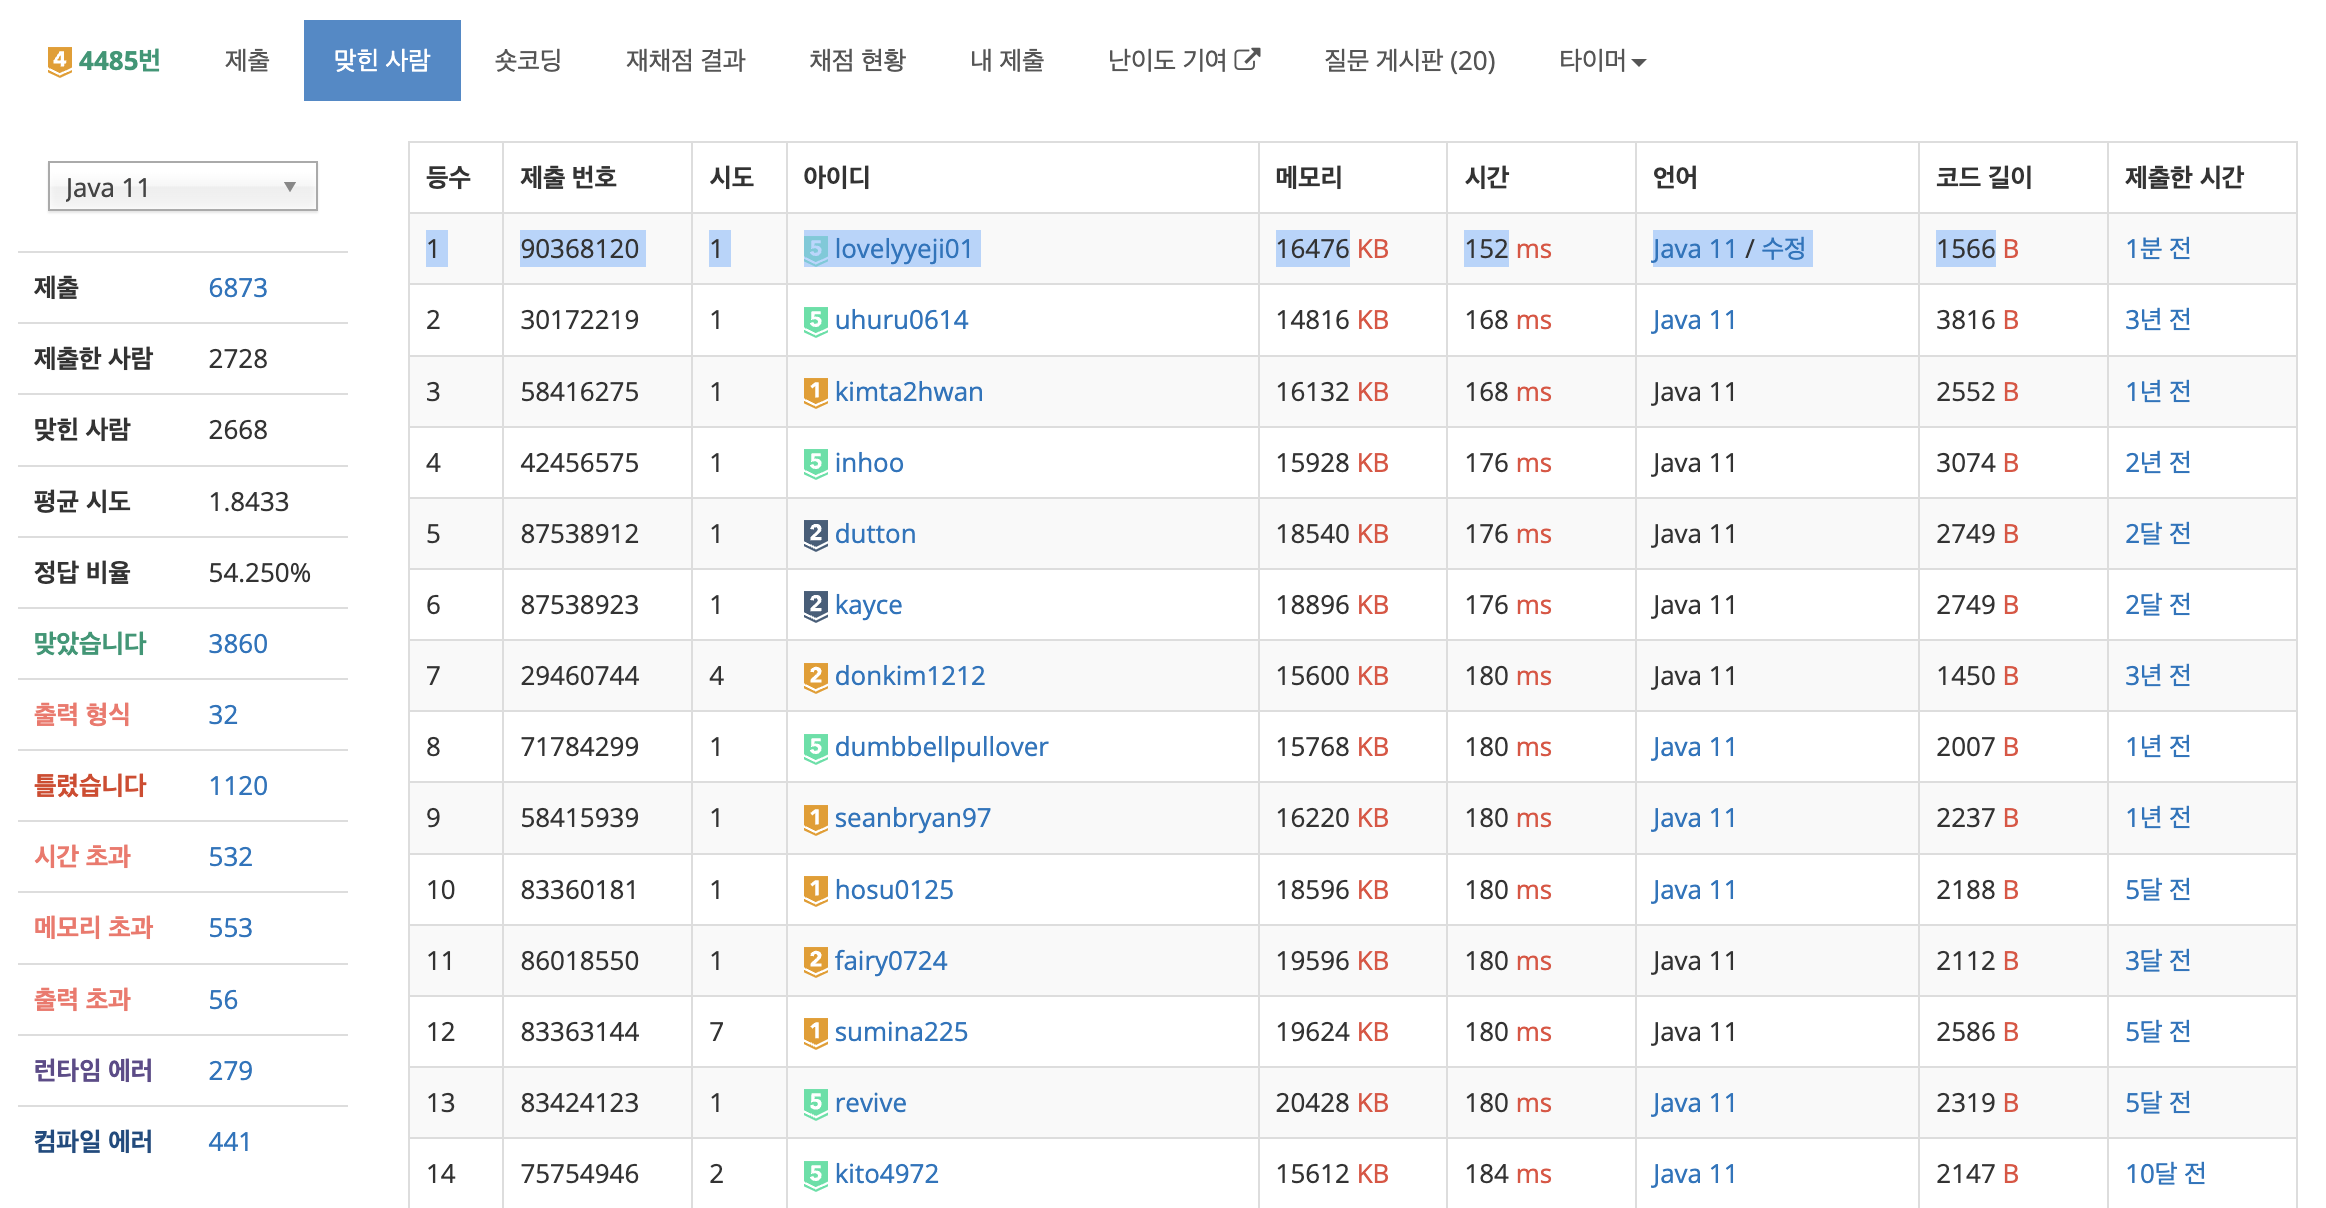This screenshot has width=2326, height=1208.
Task: Open the 맞았습니다 count 3860 link
Action: [x=238, y=644]
